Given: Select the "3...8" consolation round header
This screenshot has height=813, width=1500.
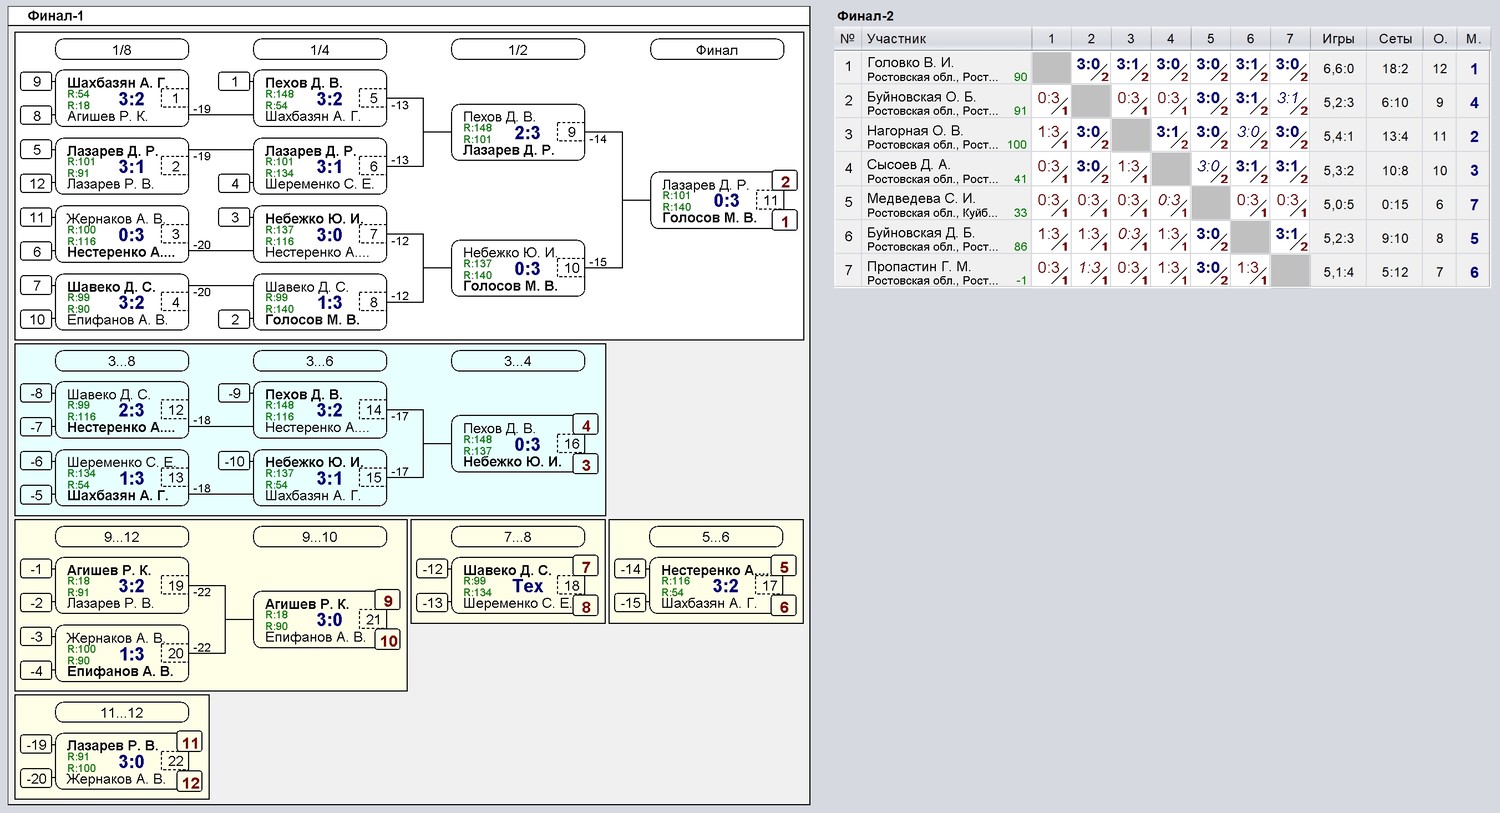Looking at the screenshot, I should [121, 361].
